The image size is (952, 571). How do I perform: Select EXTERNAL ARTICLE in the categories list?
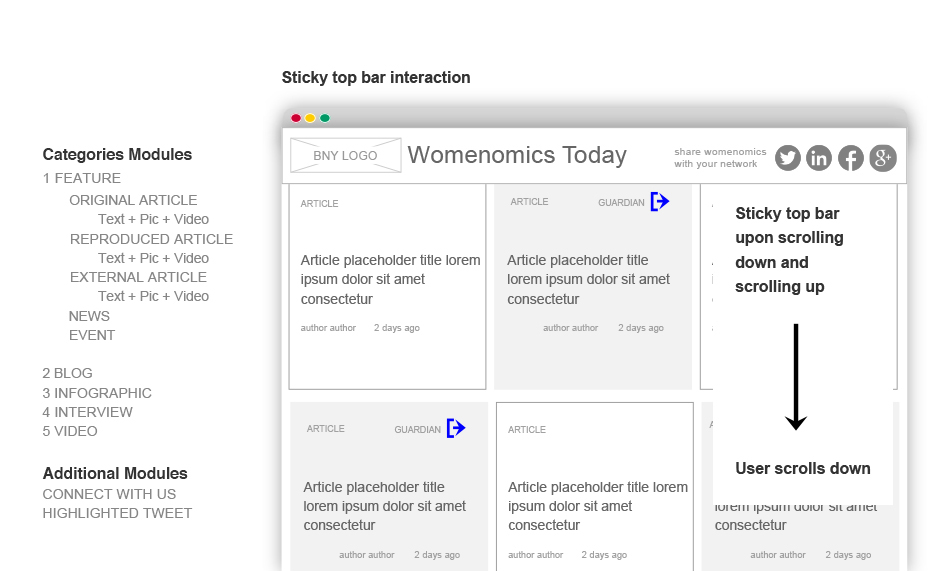tap(138, 277)
